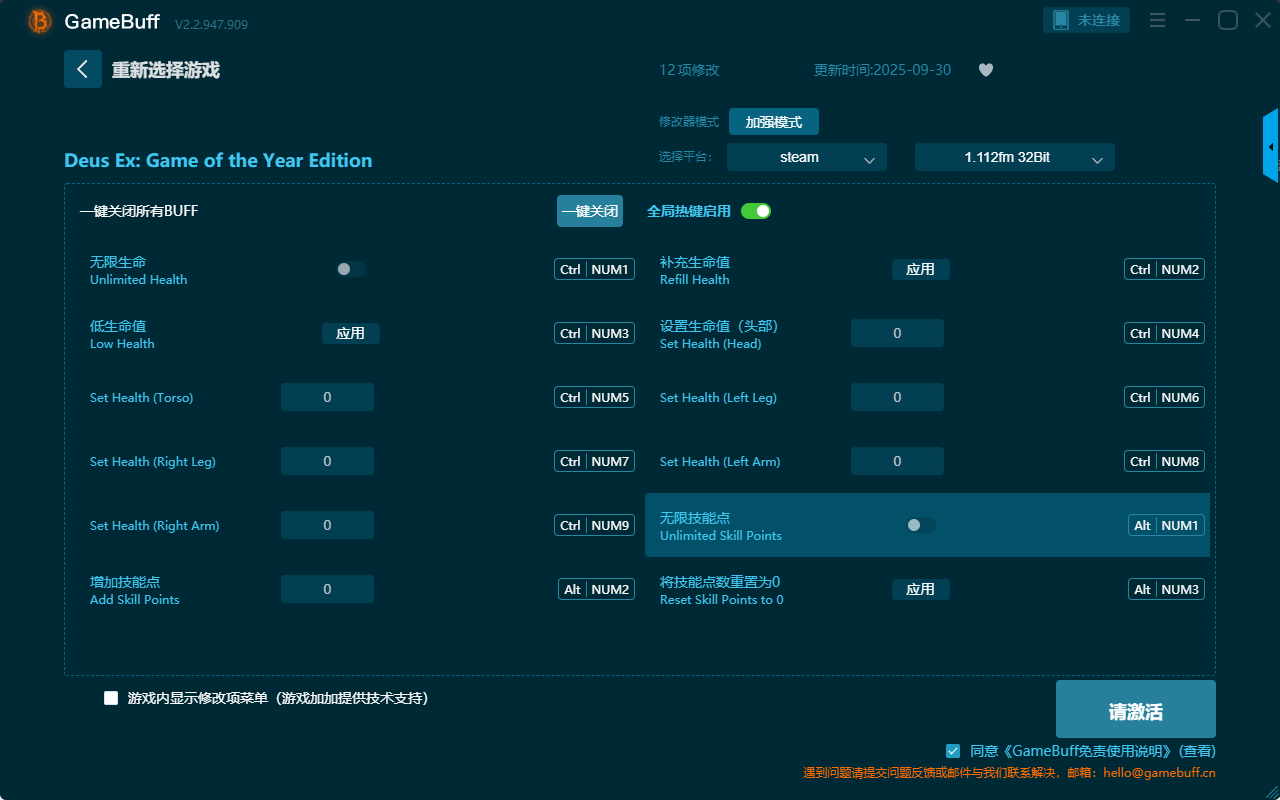Select the 加强模式 trainer mode
The image size is (1280, 800).
point(773,122)
